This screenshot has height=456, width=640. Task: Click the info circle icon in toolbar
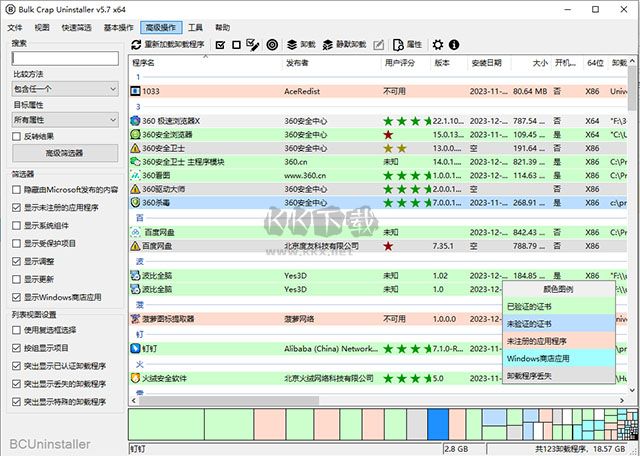pyautogui.click(x=455, y=45)
